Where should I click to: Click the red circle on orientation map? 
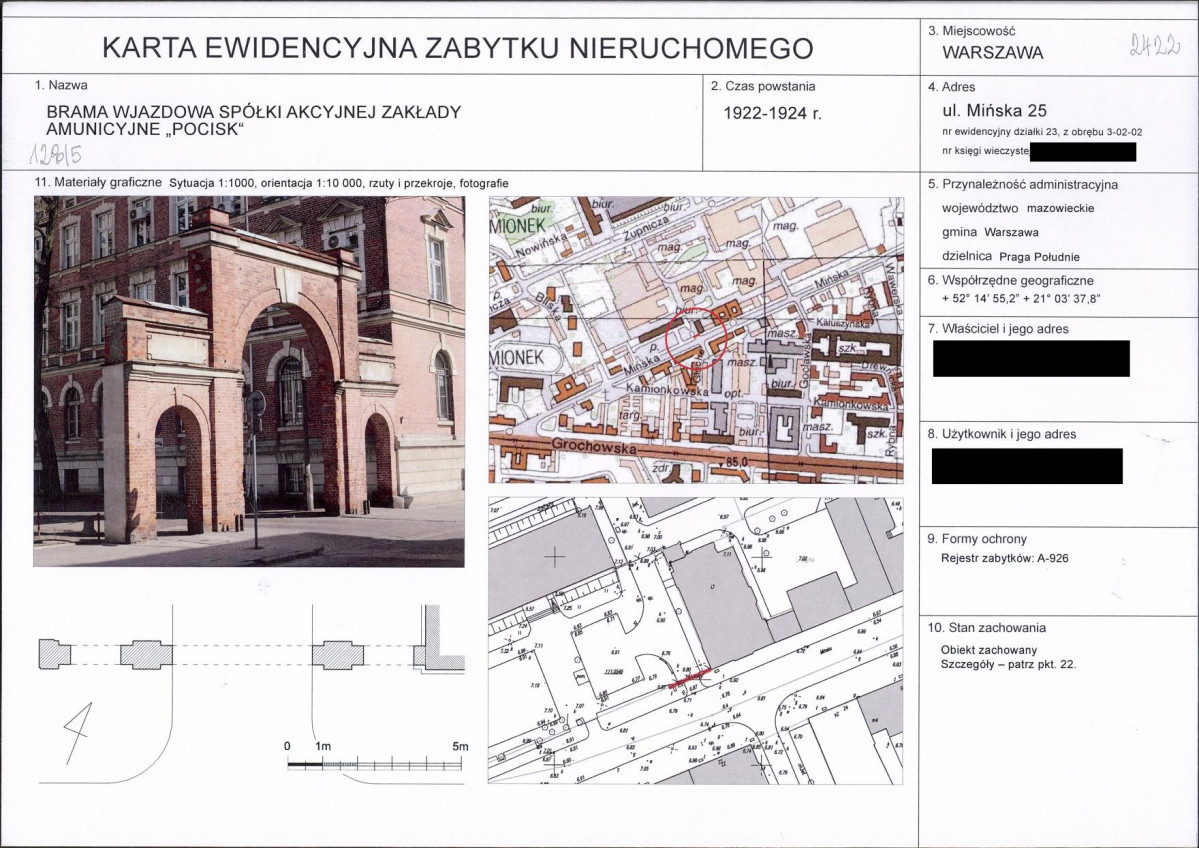click(696, 337)
